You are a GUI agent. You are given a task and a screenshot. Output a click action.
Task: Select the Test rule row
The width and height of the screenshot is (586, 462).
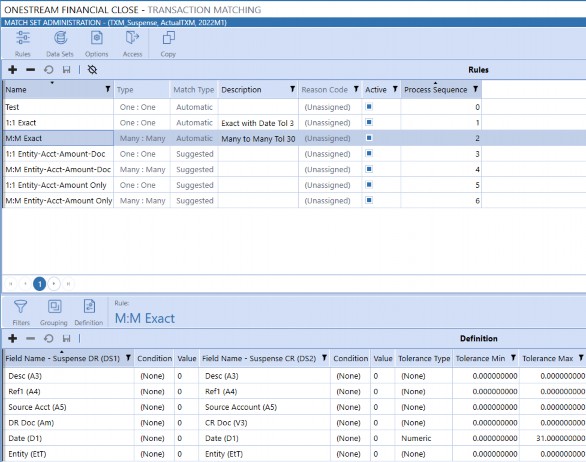click(x=242, y=107)
